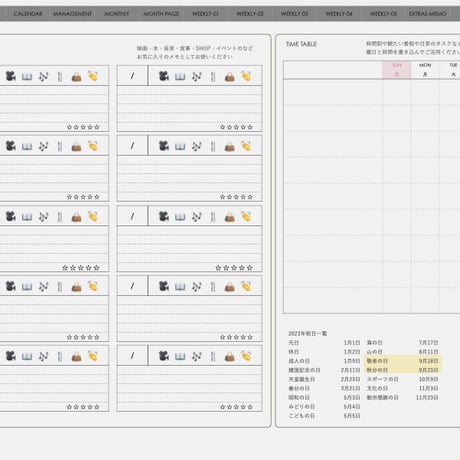The width and height of the screenshot is (460, 460).
Task: Go to the MONTHLY tab
Action: click(117, 14)
